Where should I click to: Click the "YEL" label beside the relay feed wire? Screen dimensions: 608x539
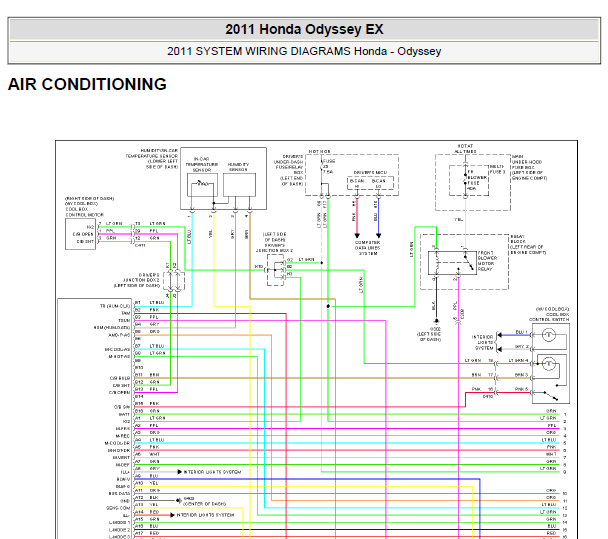click(459, 219)
